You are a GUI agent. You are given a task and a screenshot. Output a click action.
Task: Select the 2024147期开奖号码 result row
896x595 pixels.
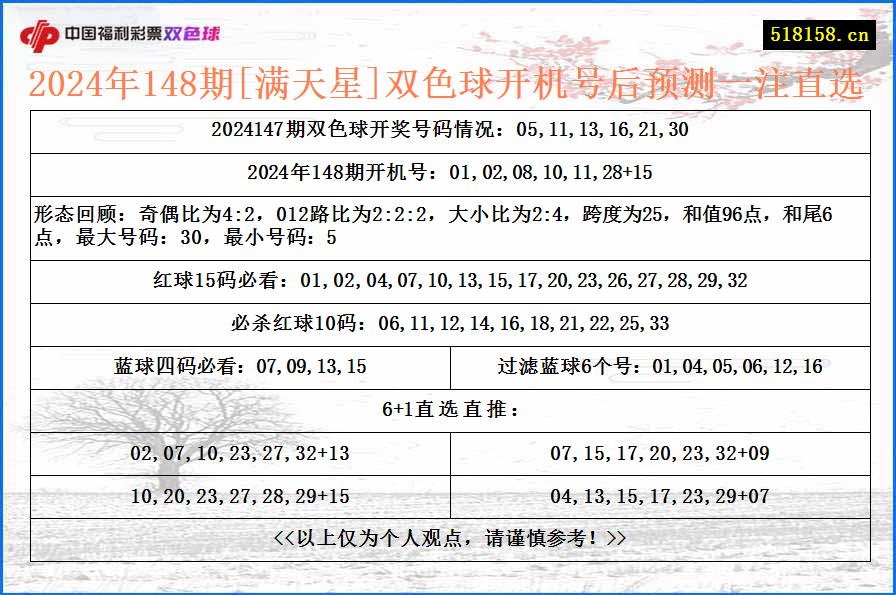[448, 128]
